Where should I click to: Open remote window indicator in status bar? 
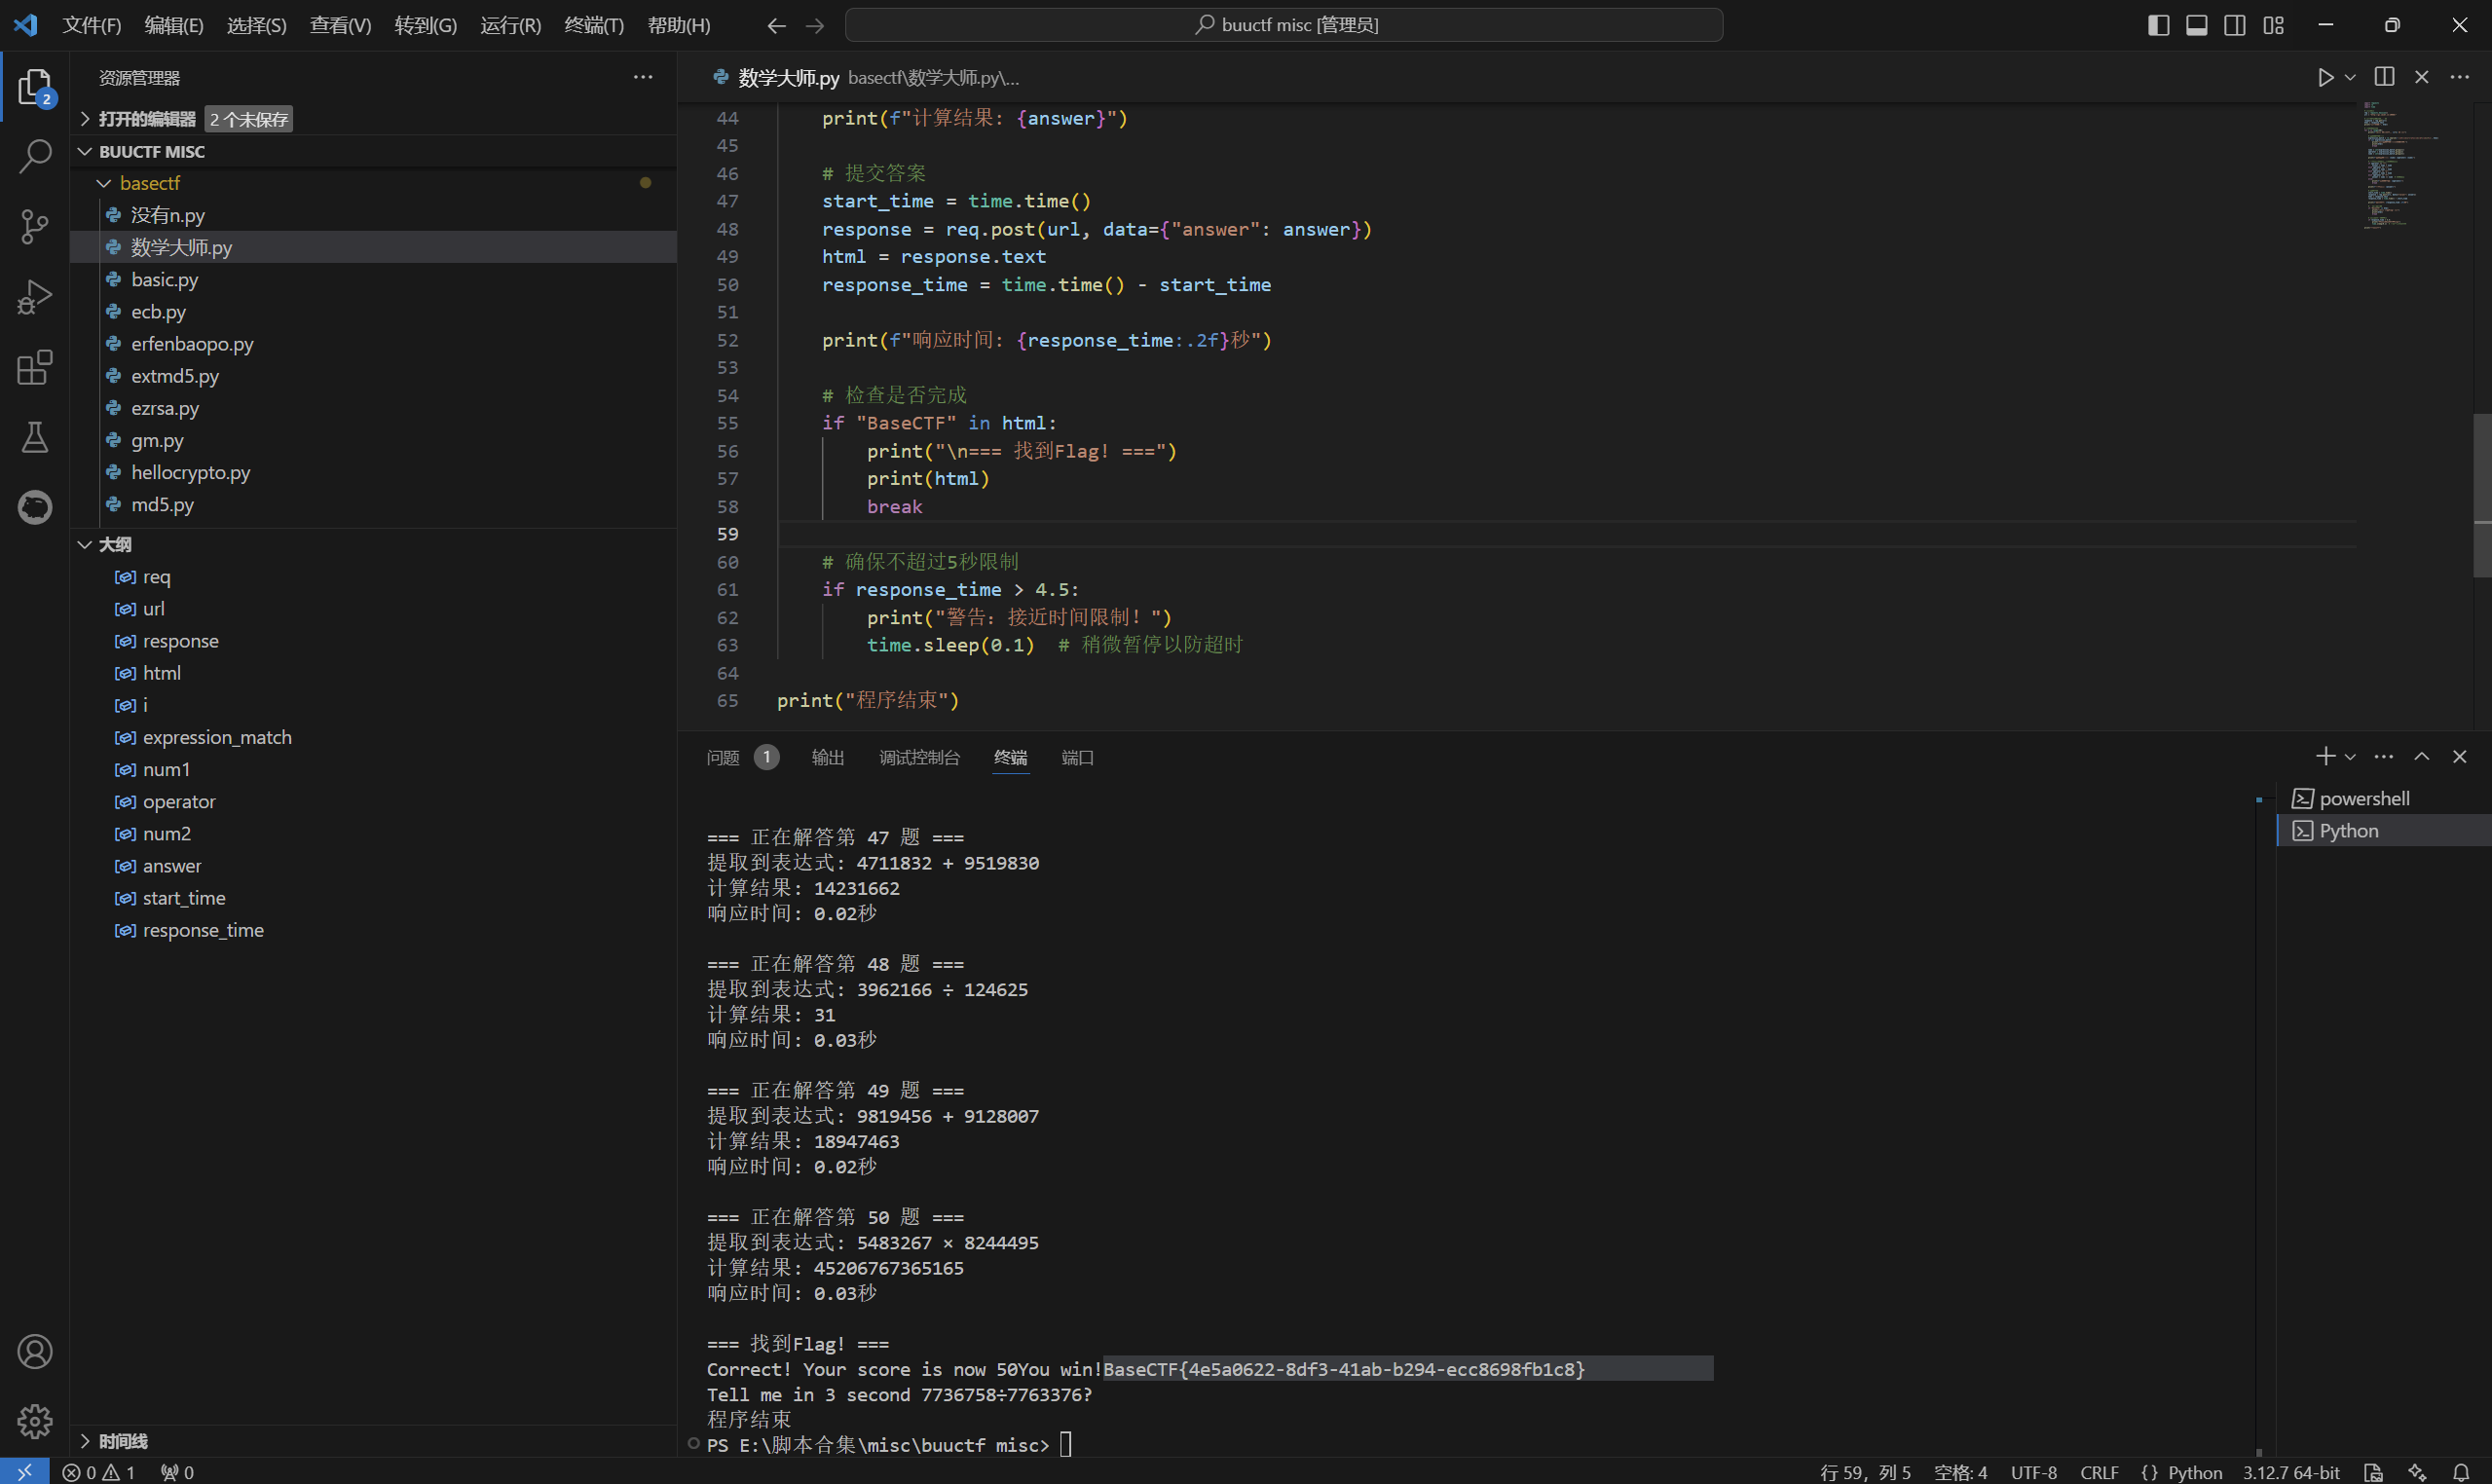(24, 1472)
